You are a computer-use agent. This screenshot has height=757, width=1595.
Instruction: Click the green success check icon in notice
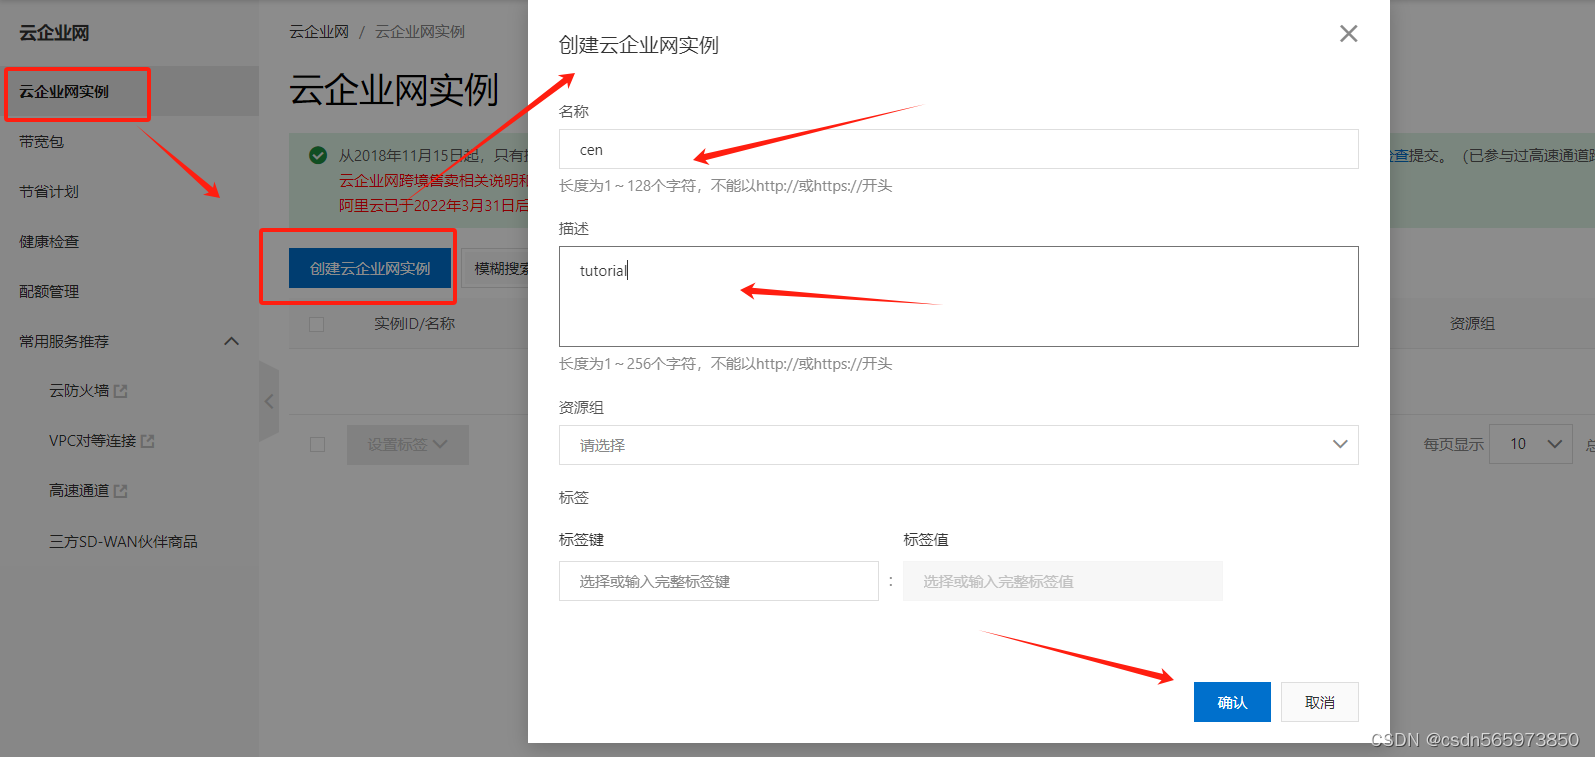coord(318,155)
